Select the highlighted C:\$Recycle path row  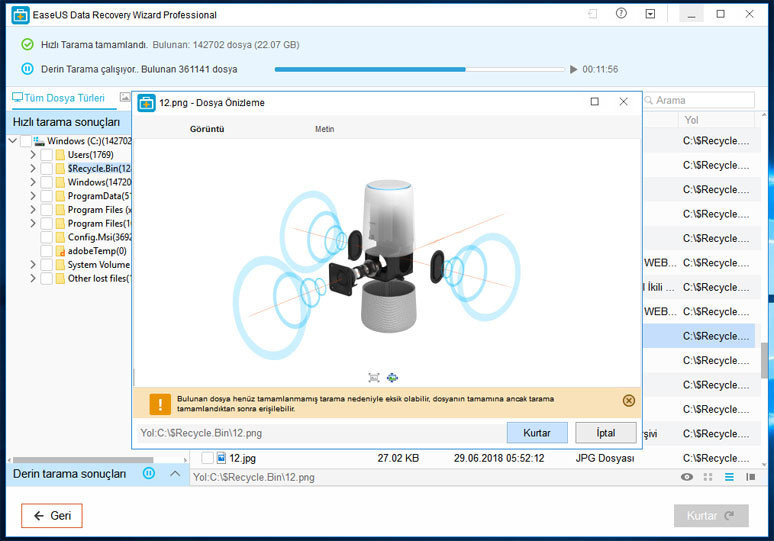pos(699,336)
